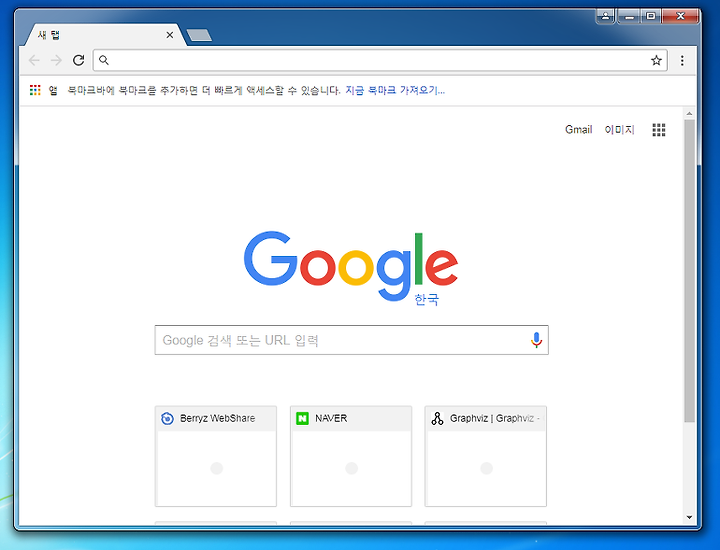Click the magnifier icon in address bar
720x550 pixels.
104,60
